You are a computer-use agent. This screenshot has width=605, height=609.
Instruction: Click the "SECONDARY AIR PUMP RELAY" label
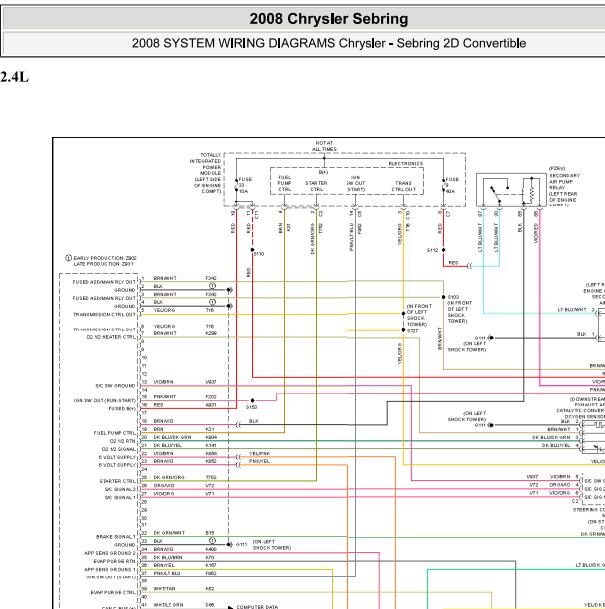[x=564, y=186]
